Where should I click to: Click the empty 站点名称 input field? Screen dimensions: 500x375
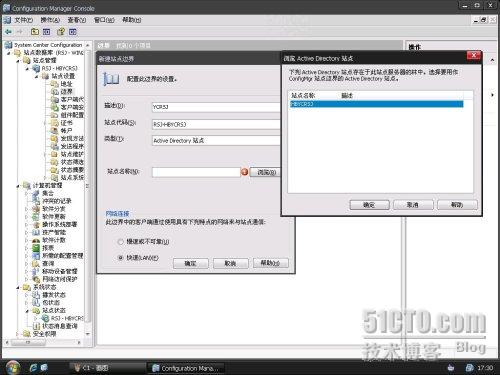tap(196, 172)
